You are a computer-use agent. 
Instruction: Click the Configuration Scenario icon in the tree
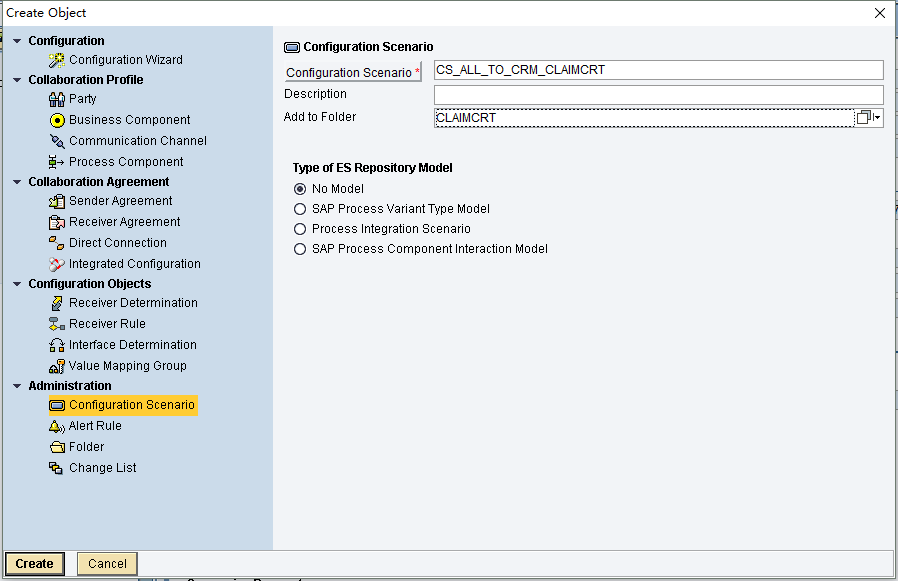pos(57,406)
